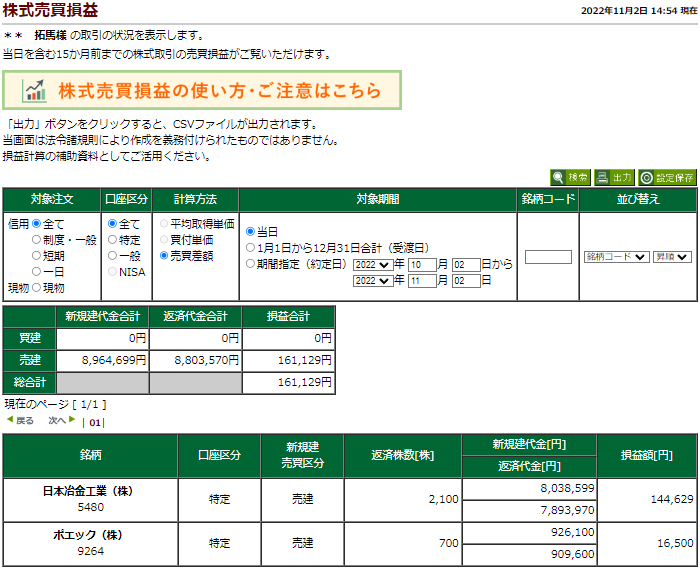Viewport: 700px width, 570px height.
Task: Click profit value 144,629
Action: tap(672, 499)
